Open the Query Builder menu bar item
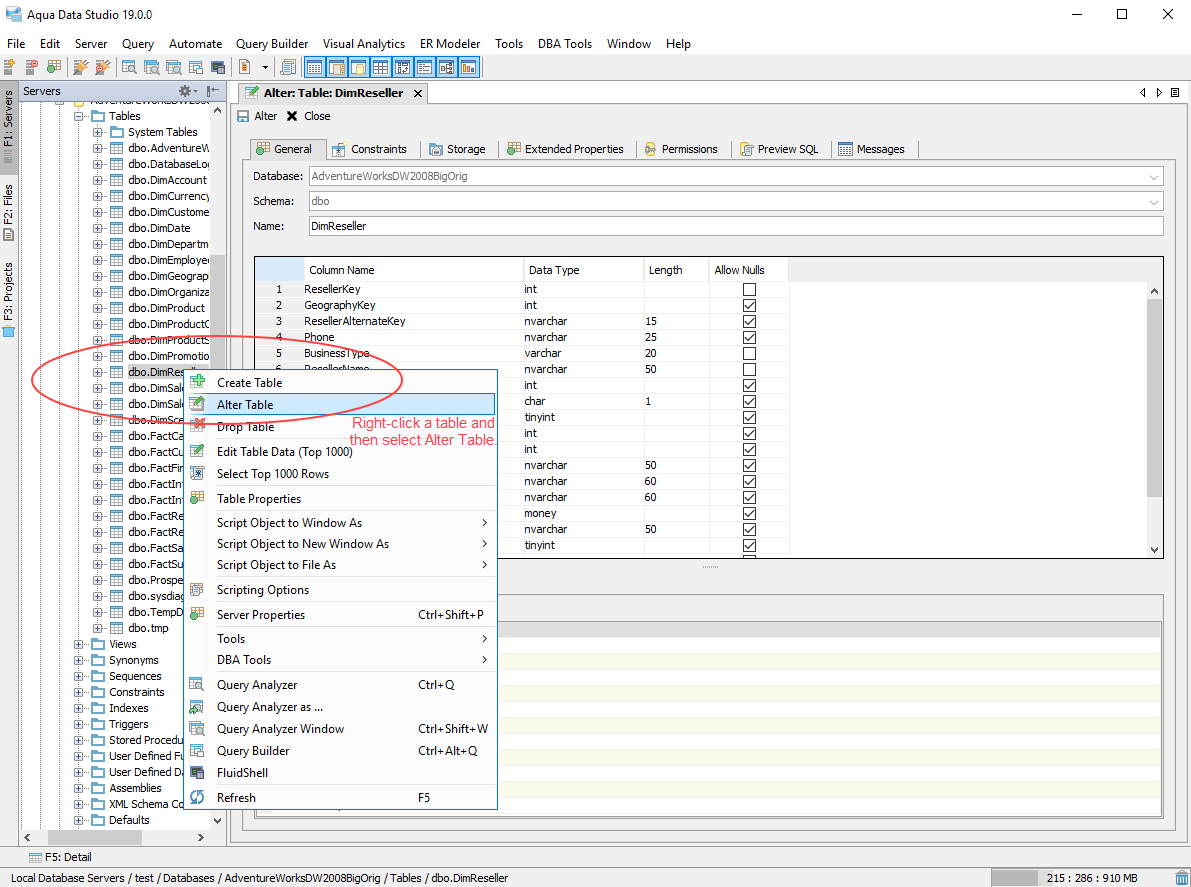Screen dimensions: 1191x887 [272, 44]
